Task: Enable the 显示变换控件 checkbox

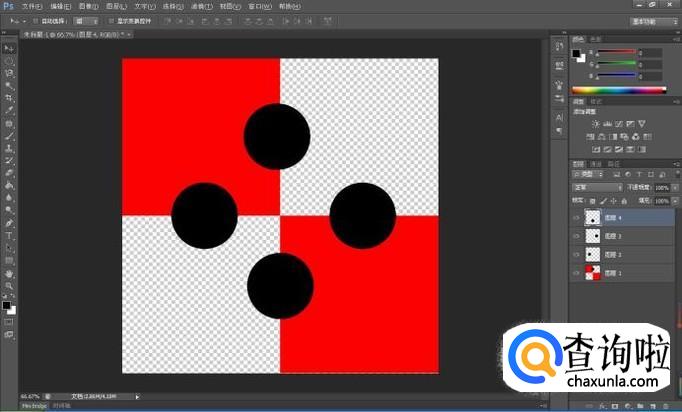Action: [111, 20]
